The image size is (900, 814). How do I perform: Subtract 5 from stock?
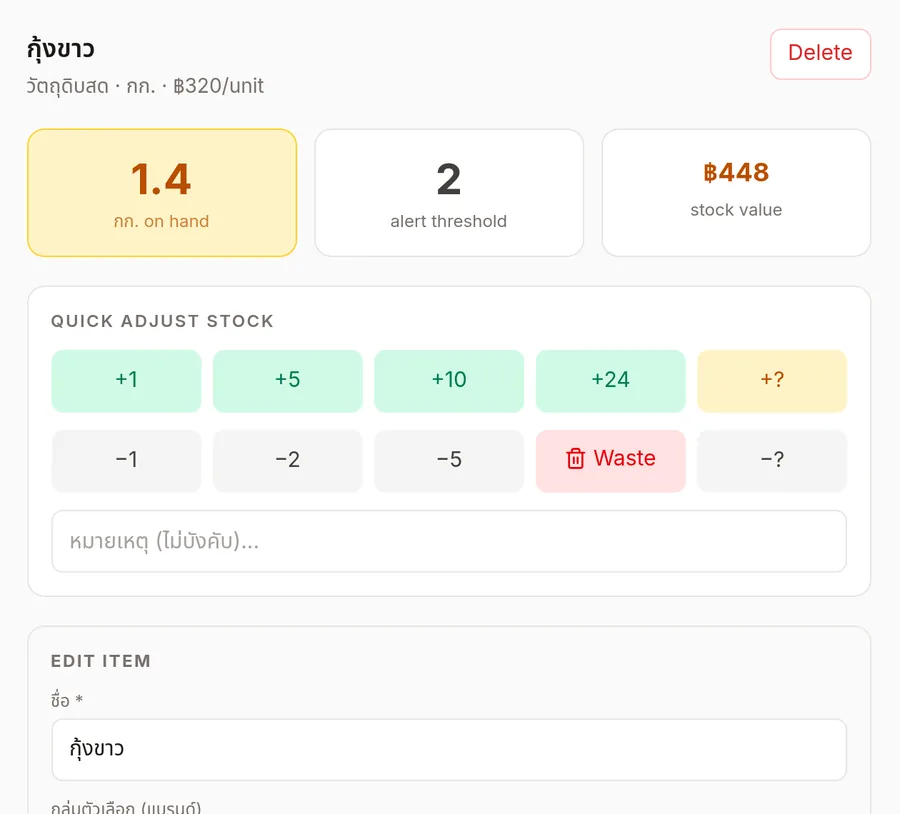coord(449,460)
